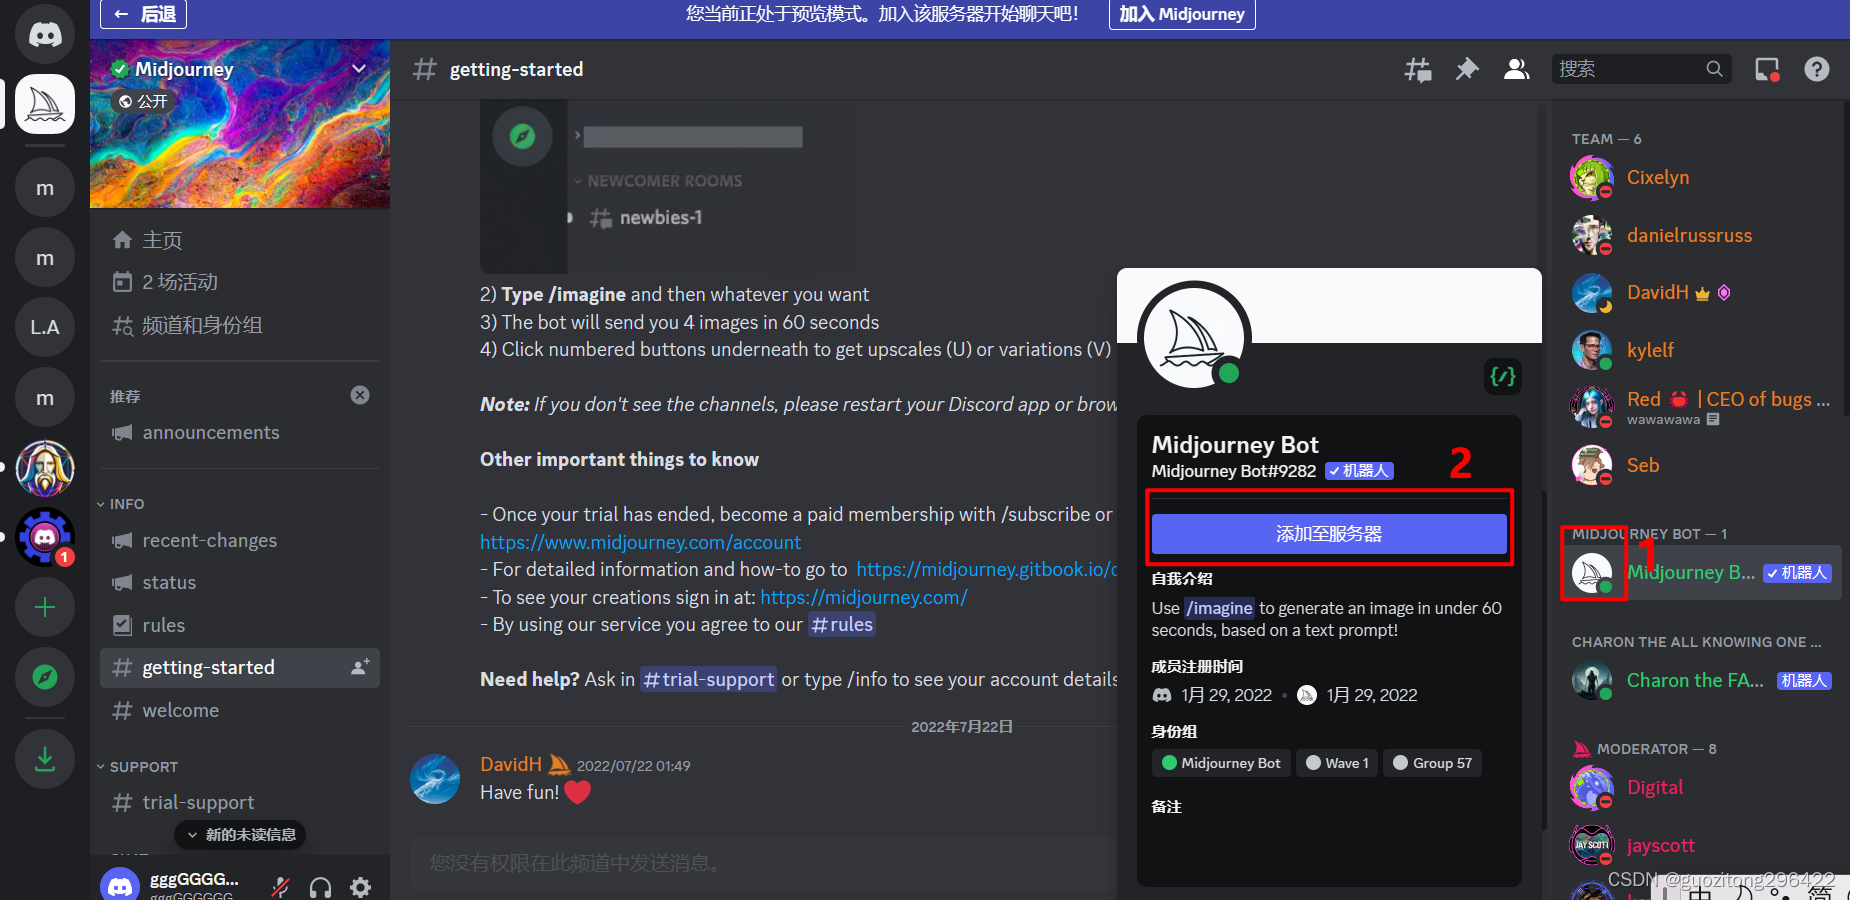Jump to new unread messages pill

240,834
